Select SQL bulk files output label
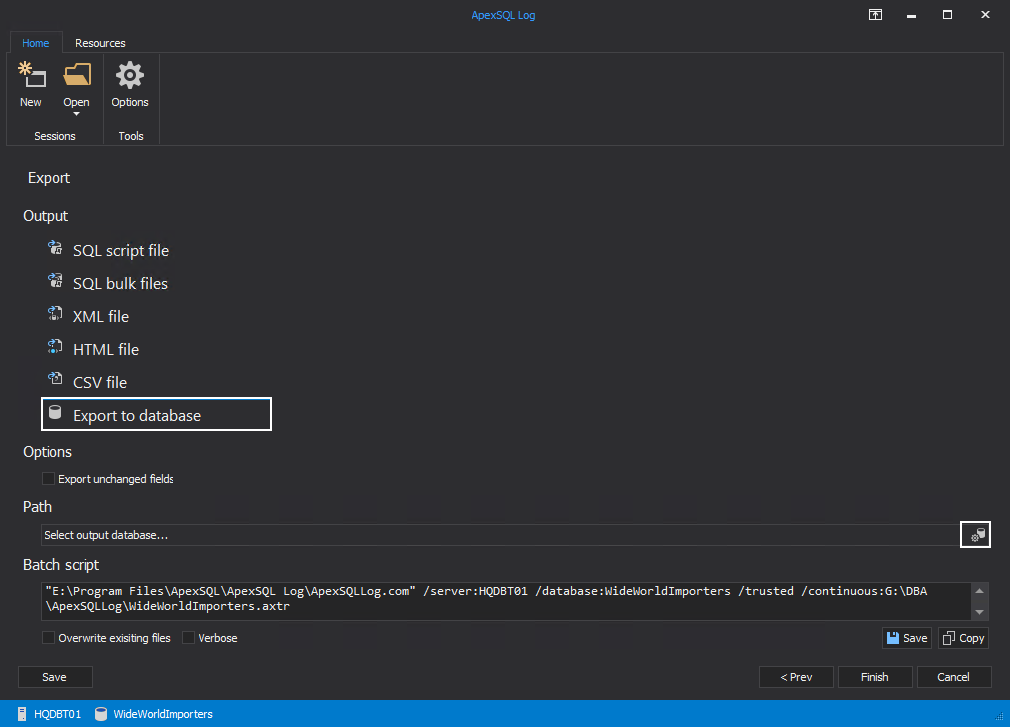The width and height of the screenshot is (1010, 727). [x=120, y=283]
